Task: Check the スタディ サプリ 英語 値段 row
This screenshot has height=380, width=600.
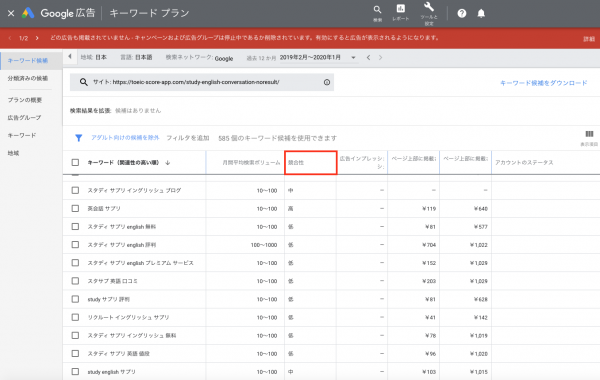Action: tap(75, 353)
